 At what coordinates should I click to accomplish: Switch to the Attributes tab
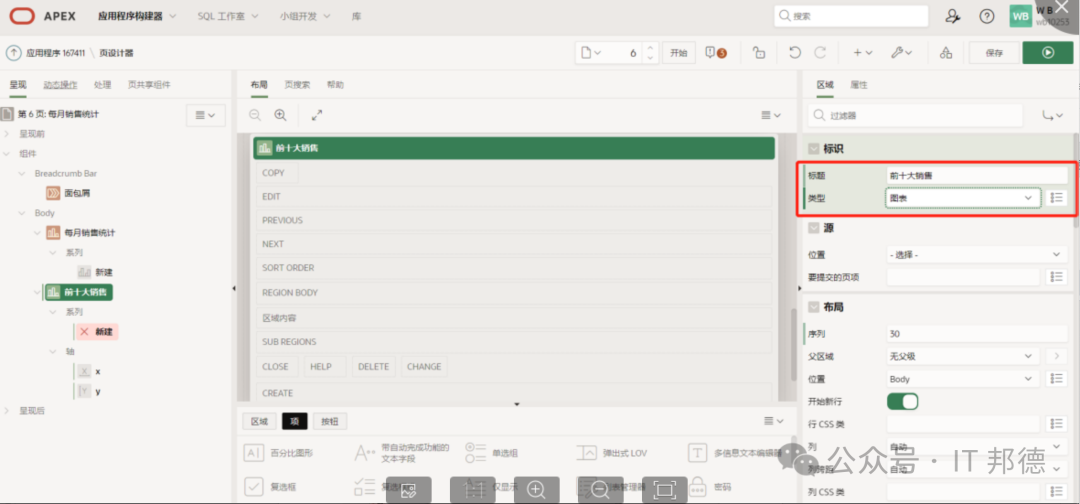[x=859, y=85]
